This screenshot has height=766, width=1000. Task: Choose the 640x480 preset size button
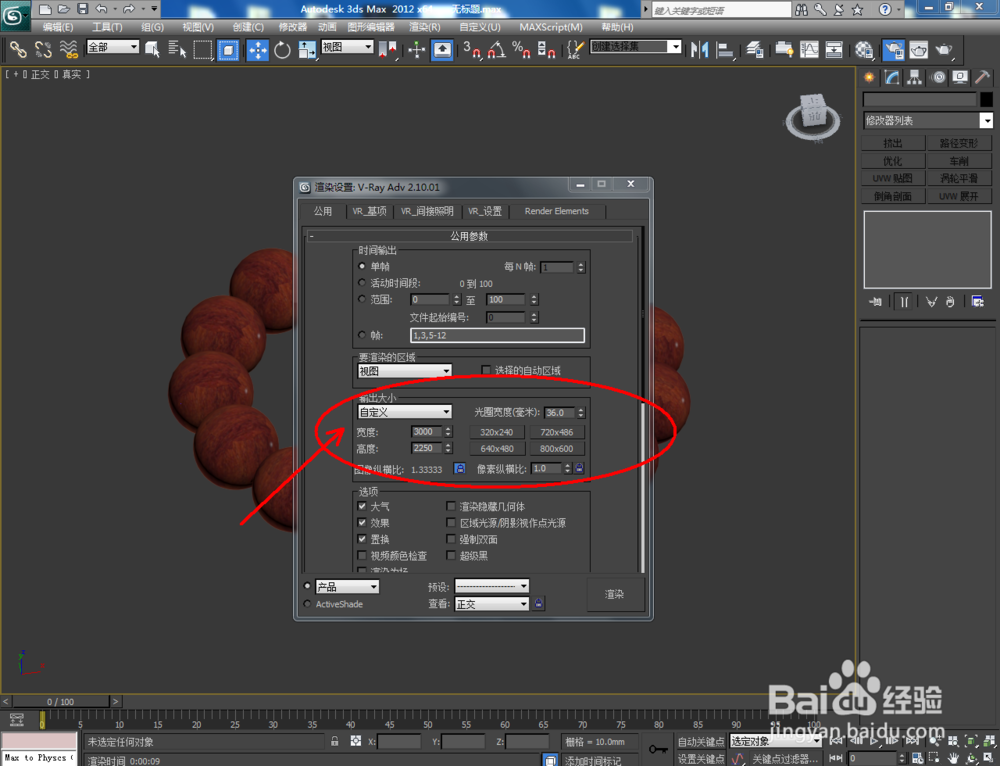tap(497, 448)
